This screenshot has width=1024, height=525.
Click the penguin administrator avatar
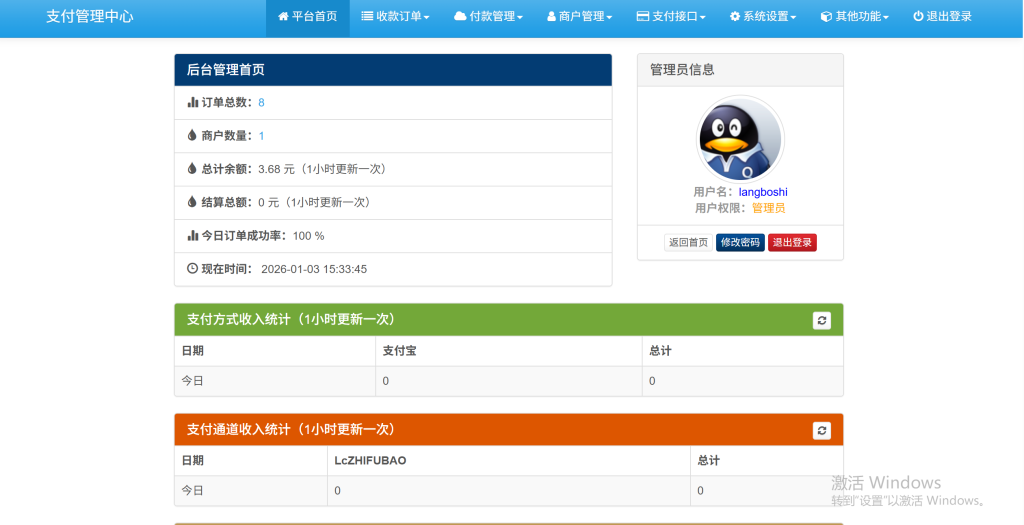click(740, 140)
